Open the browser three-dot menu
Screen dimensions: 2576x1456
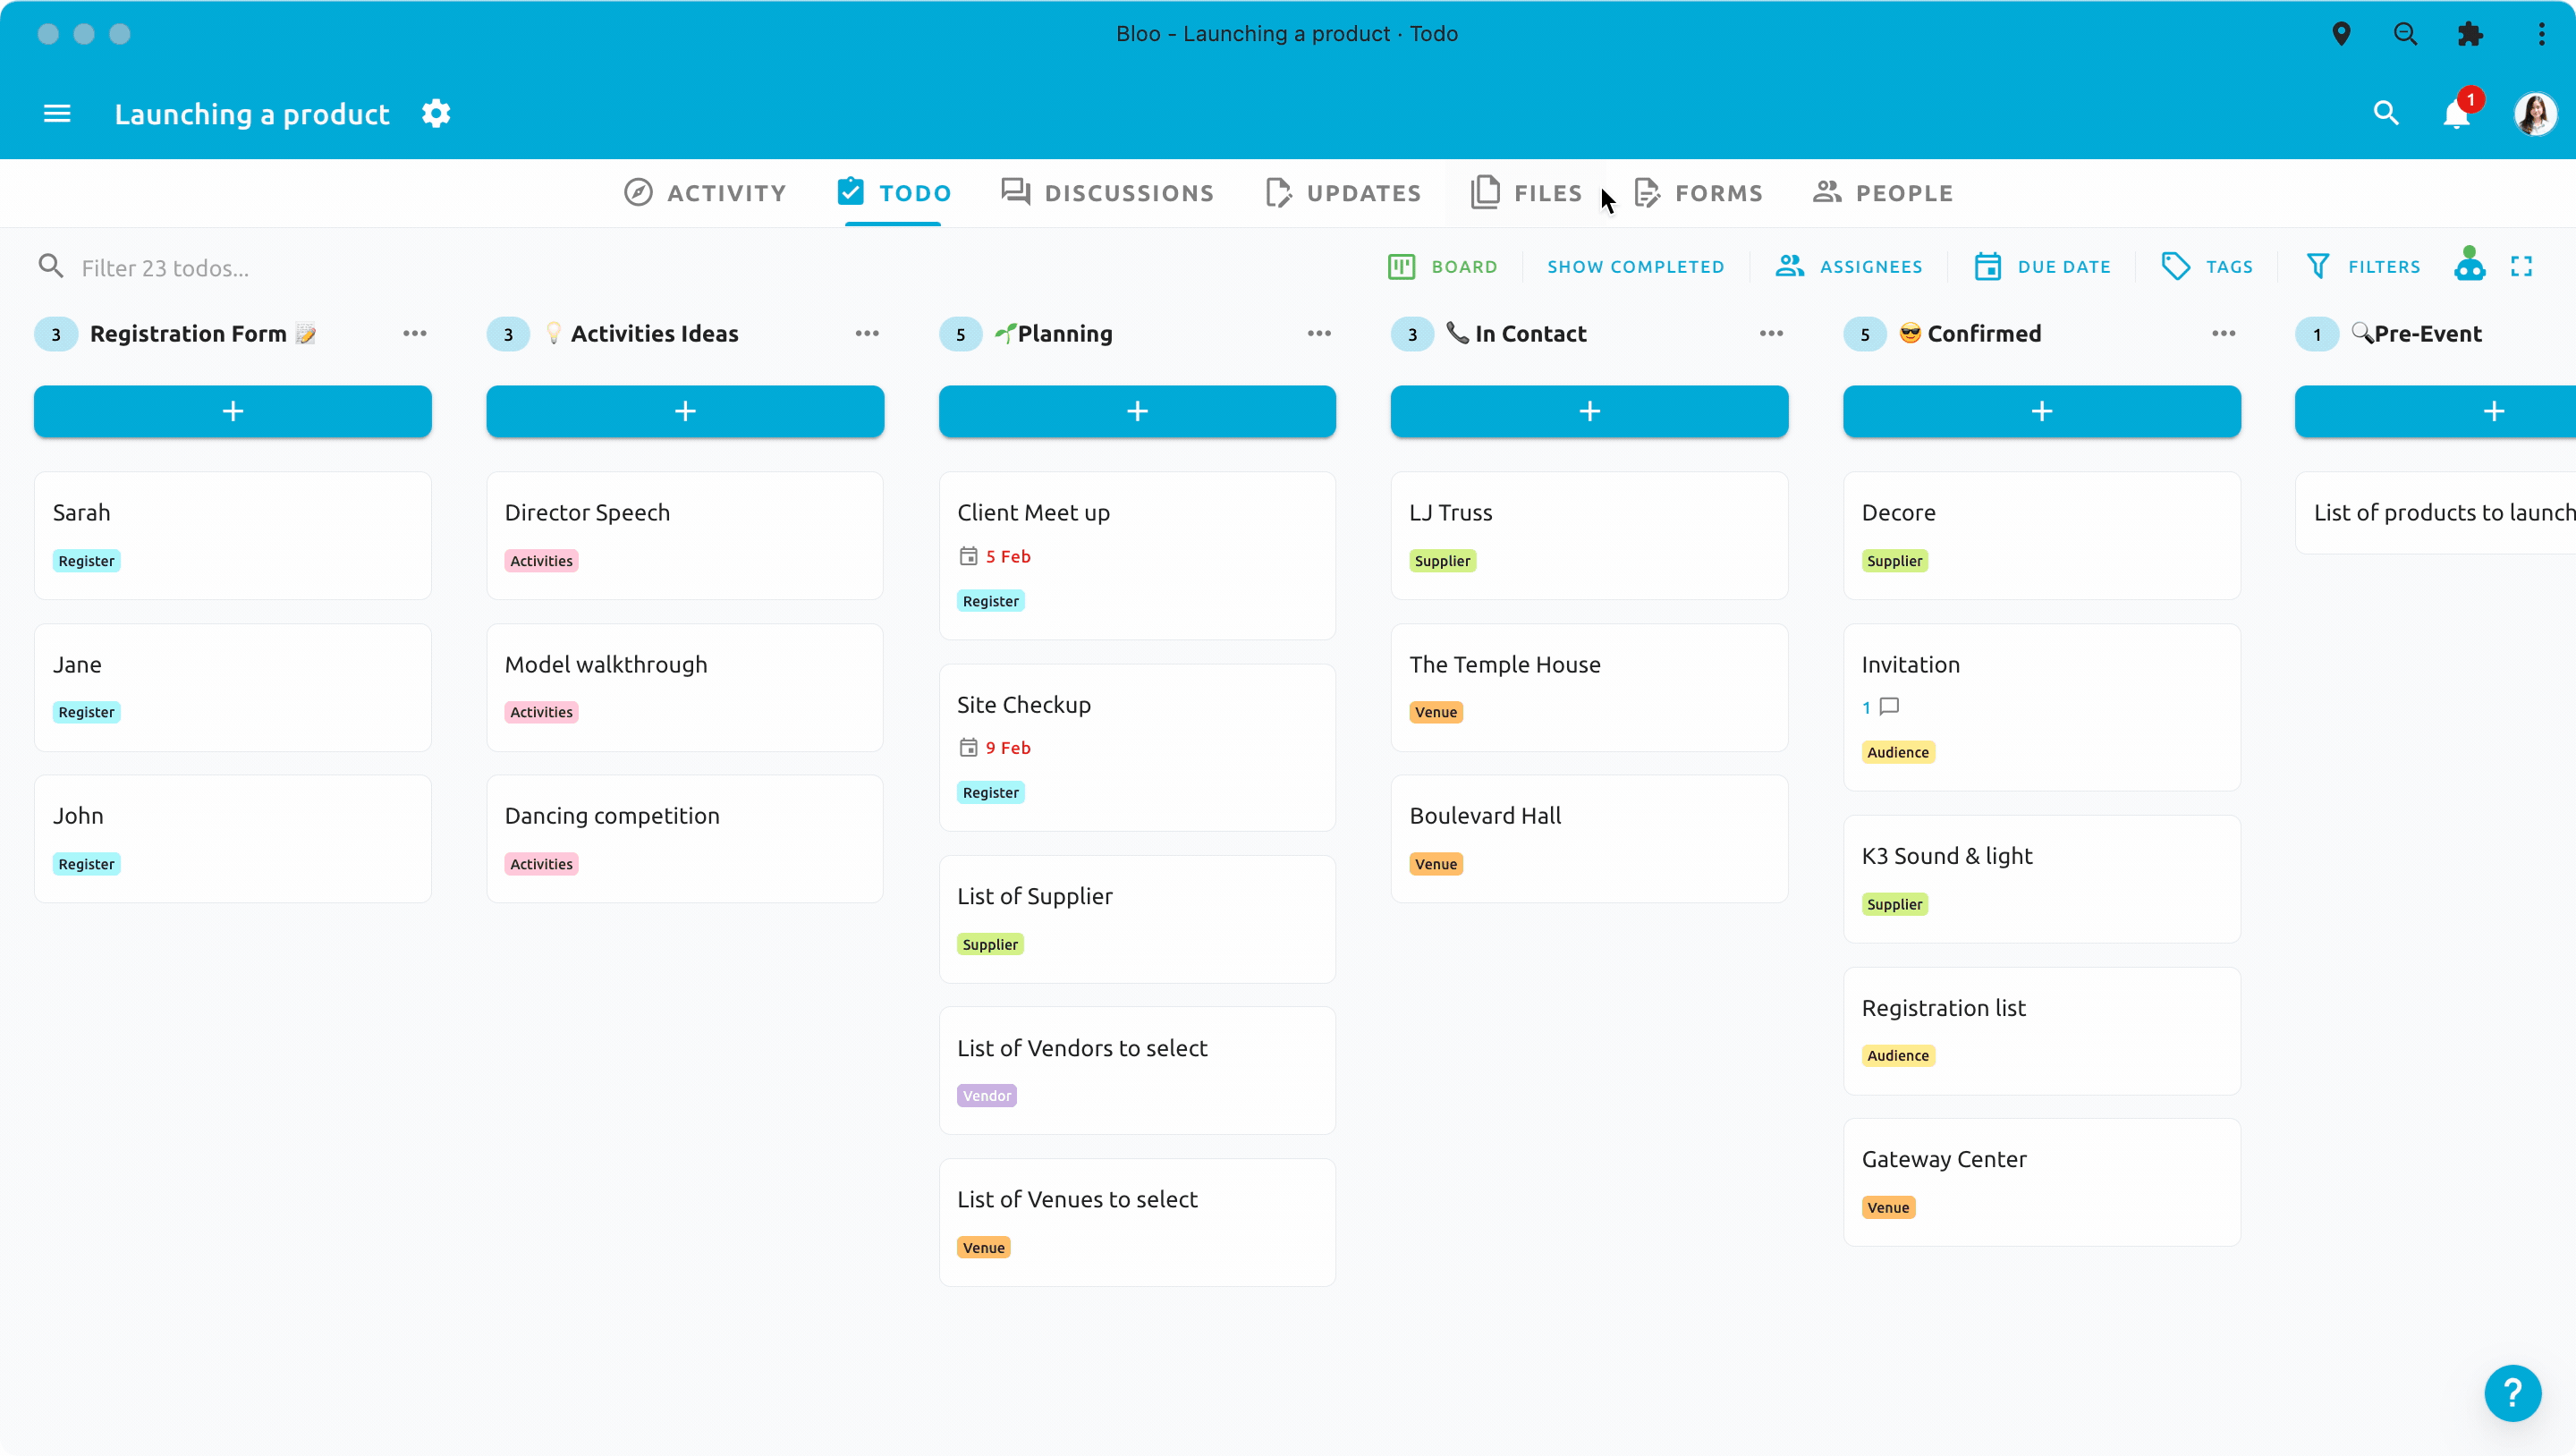tap(2541, 34)
